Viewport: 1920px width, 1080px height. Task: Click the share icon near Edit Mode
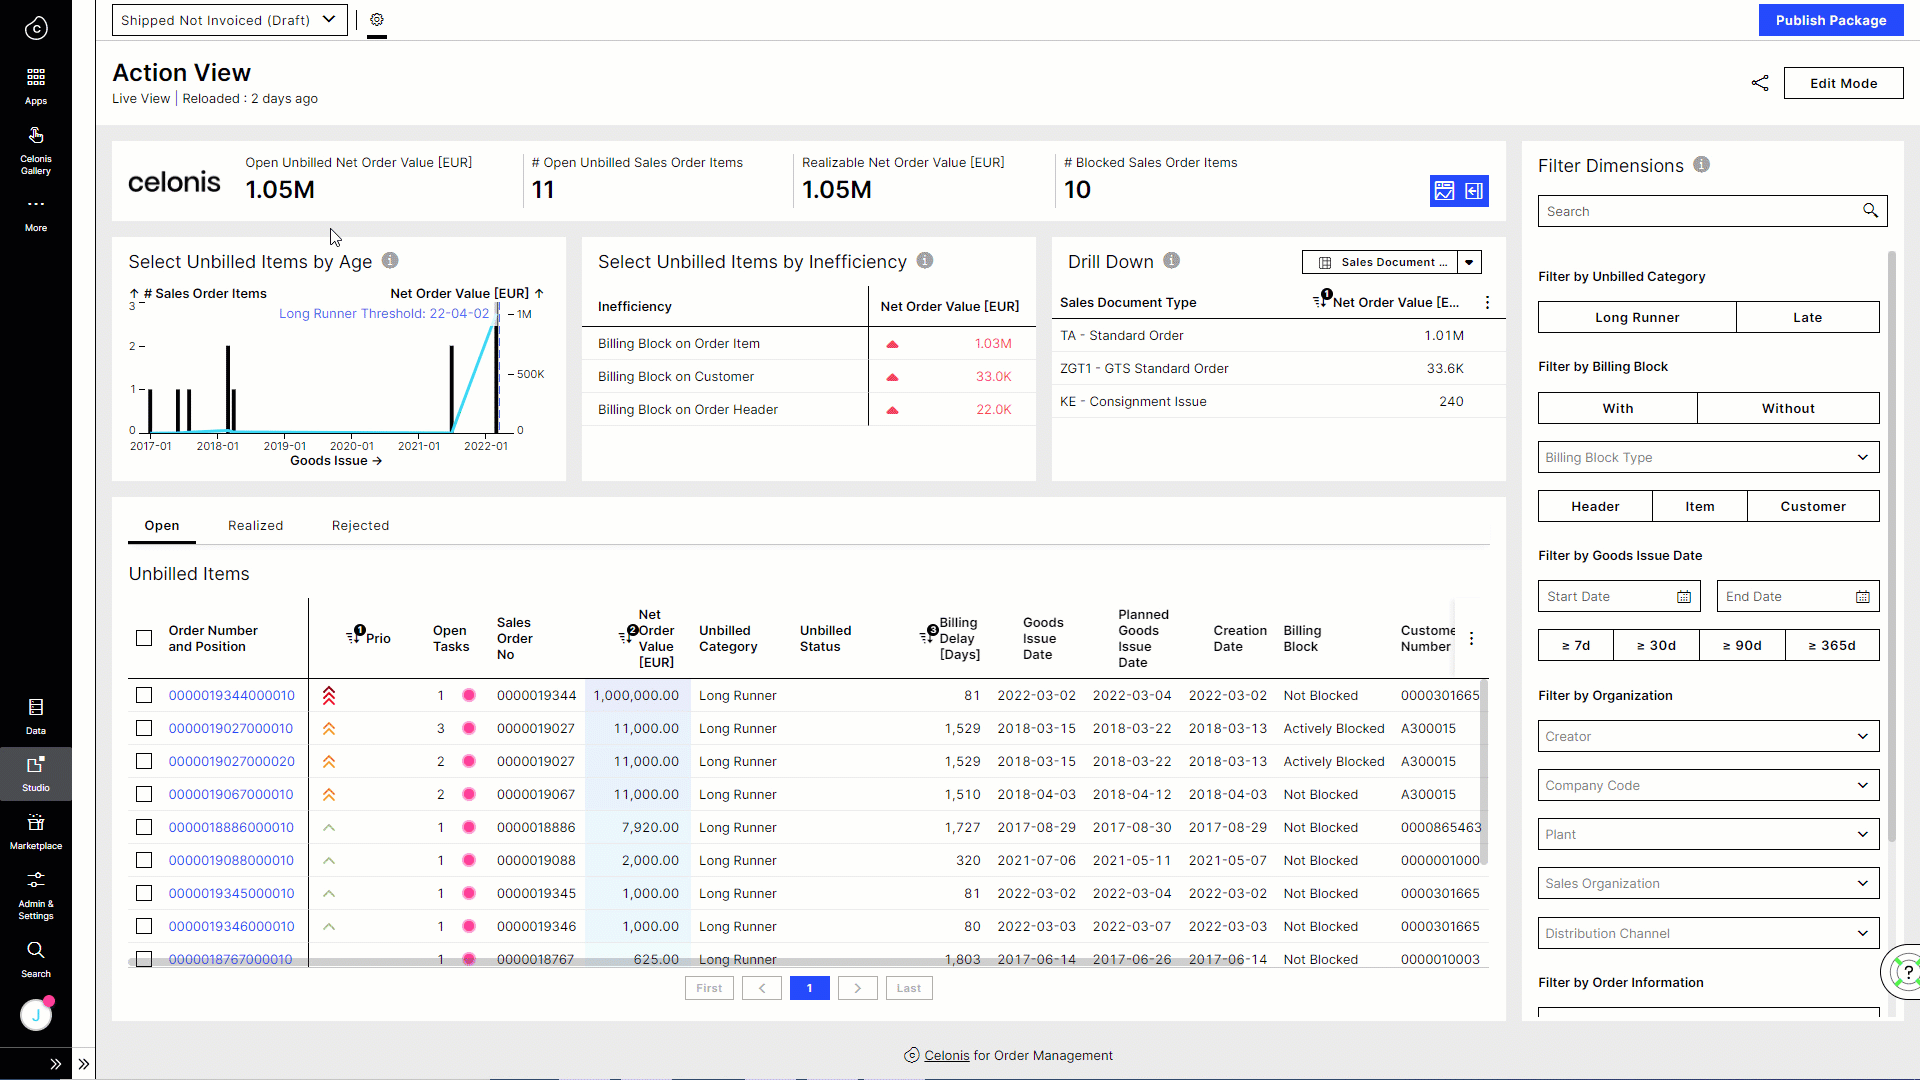(x=1760, y=83)
